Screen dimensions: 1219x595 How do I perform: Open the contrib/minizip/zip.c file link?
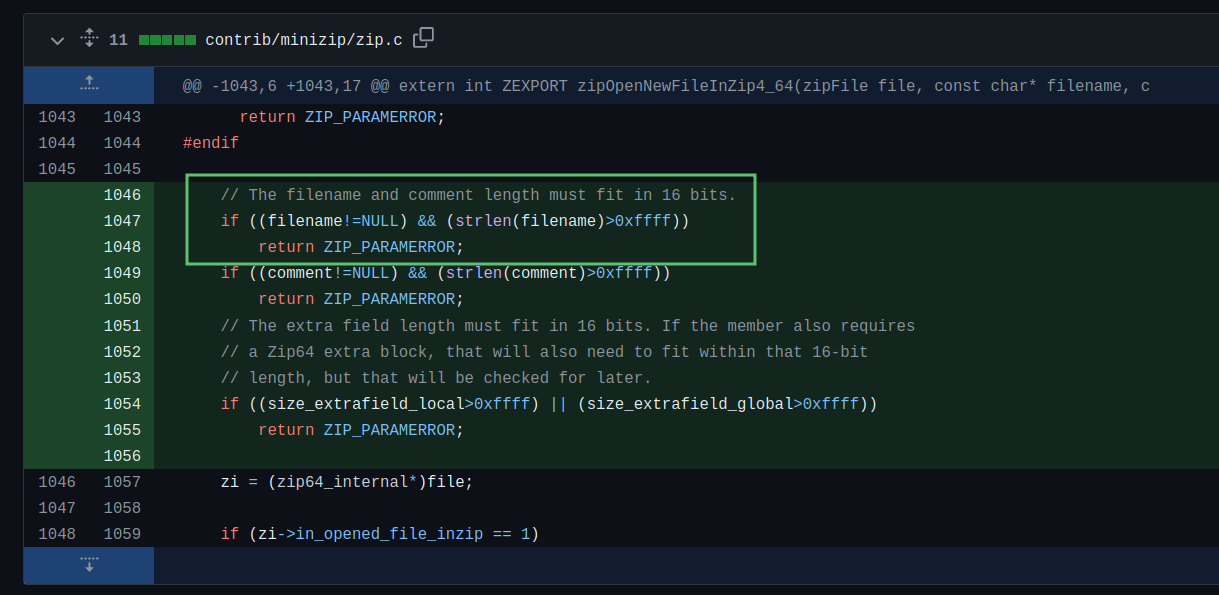pyautogui.click(x=303, y=40)
